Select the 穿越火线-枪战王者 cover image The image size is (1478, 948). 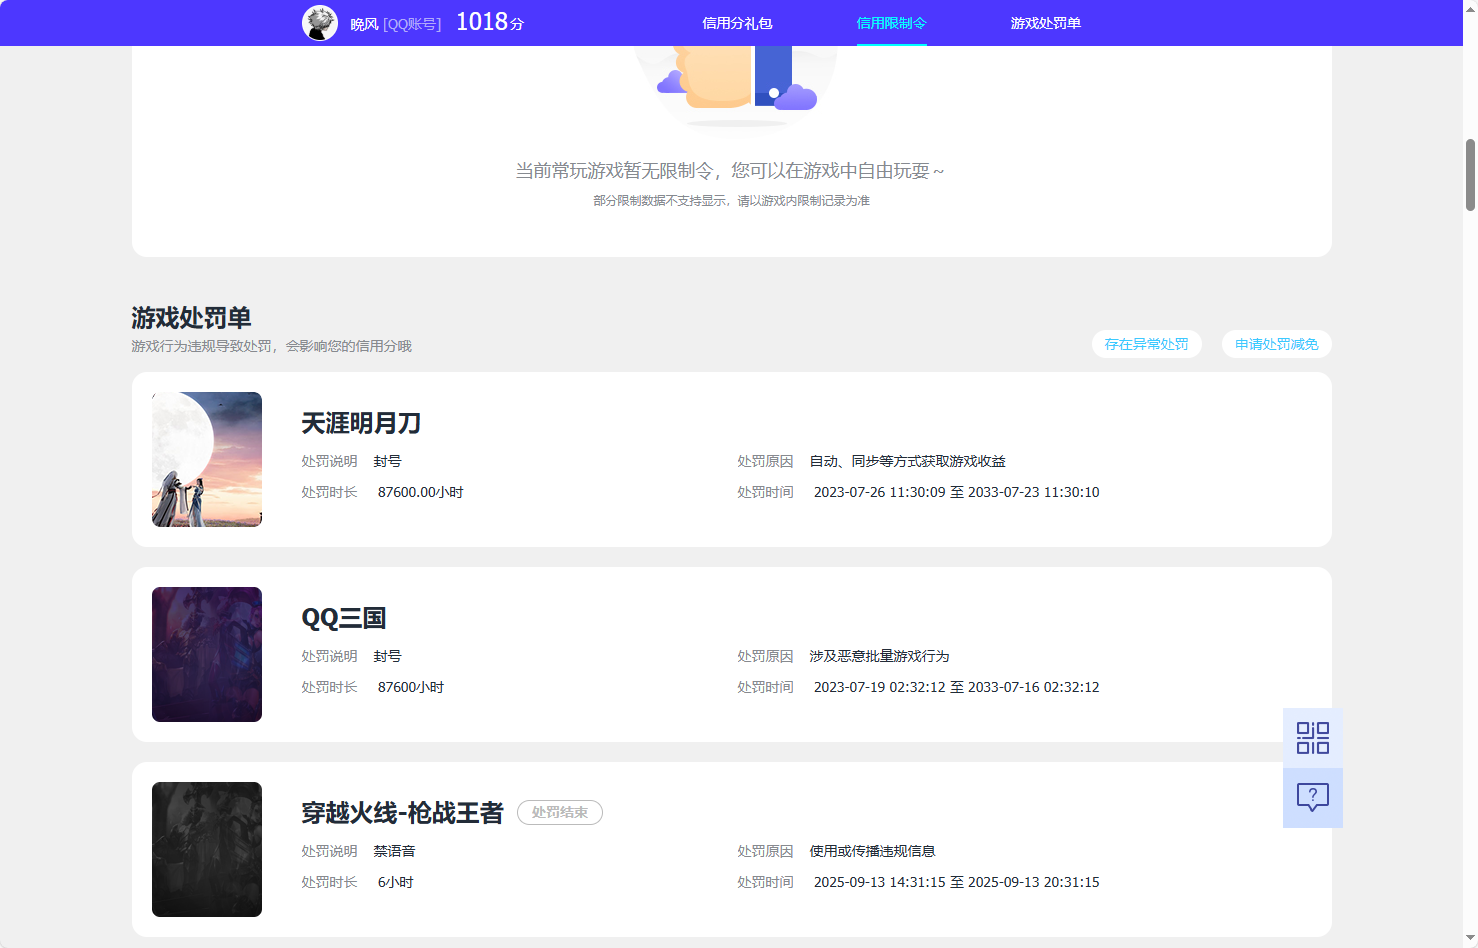(207, 849)
